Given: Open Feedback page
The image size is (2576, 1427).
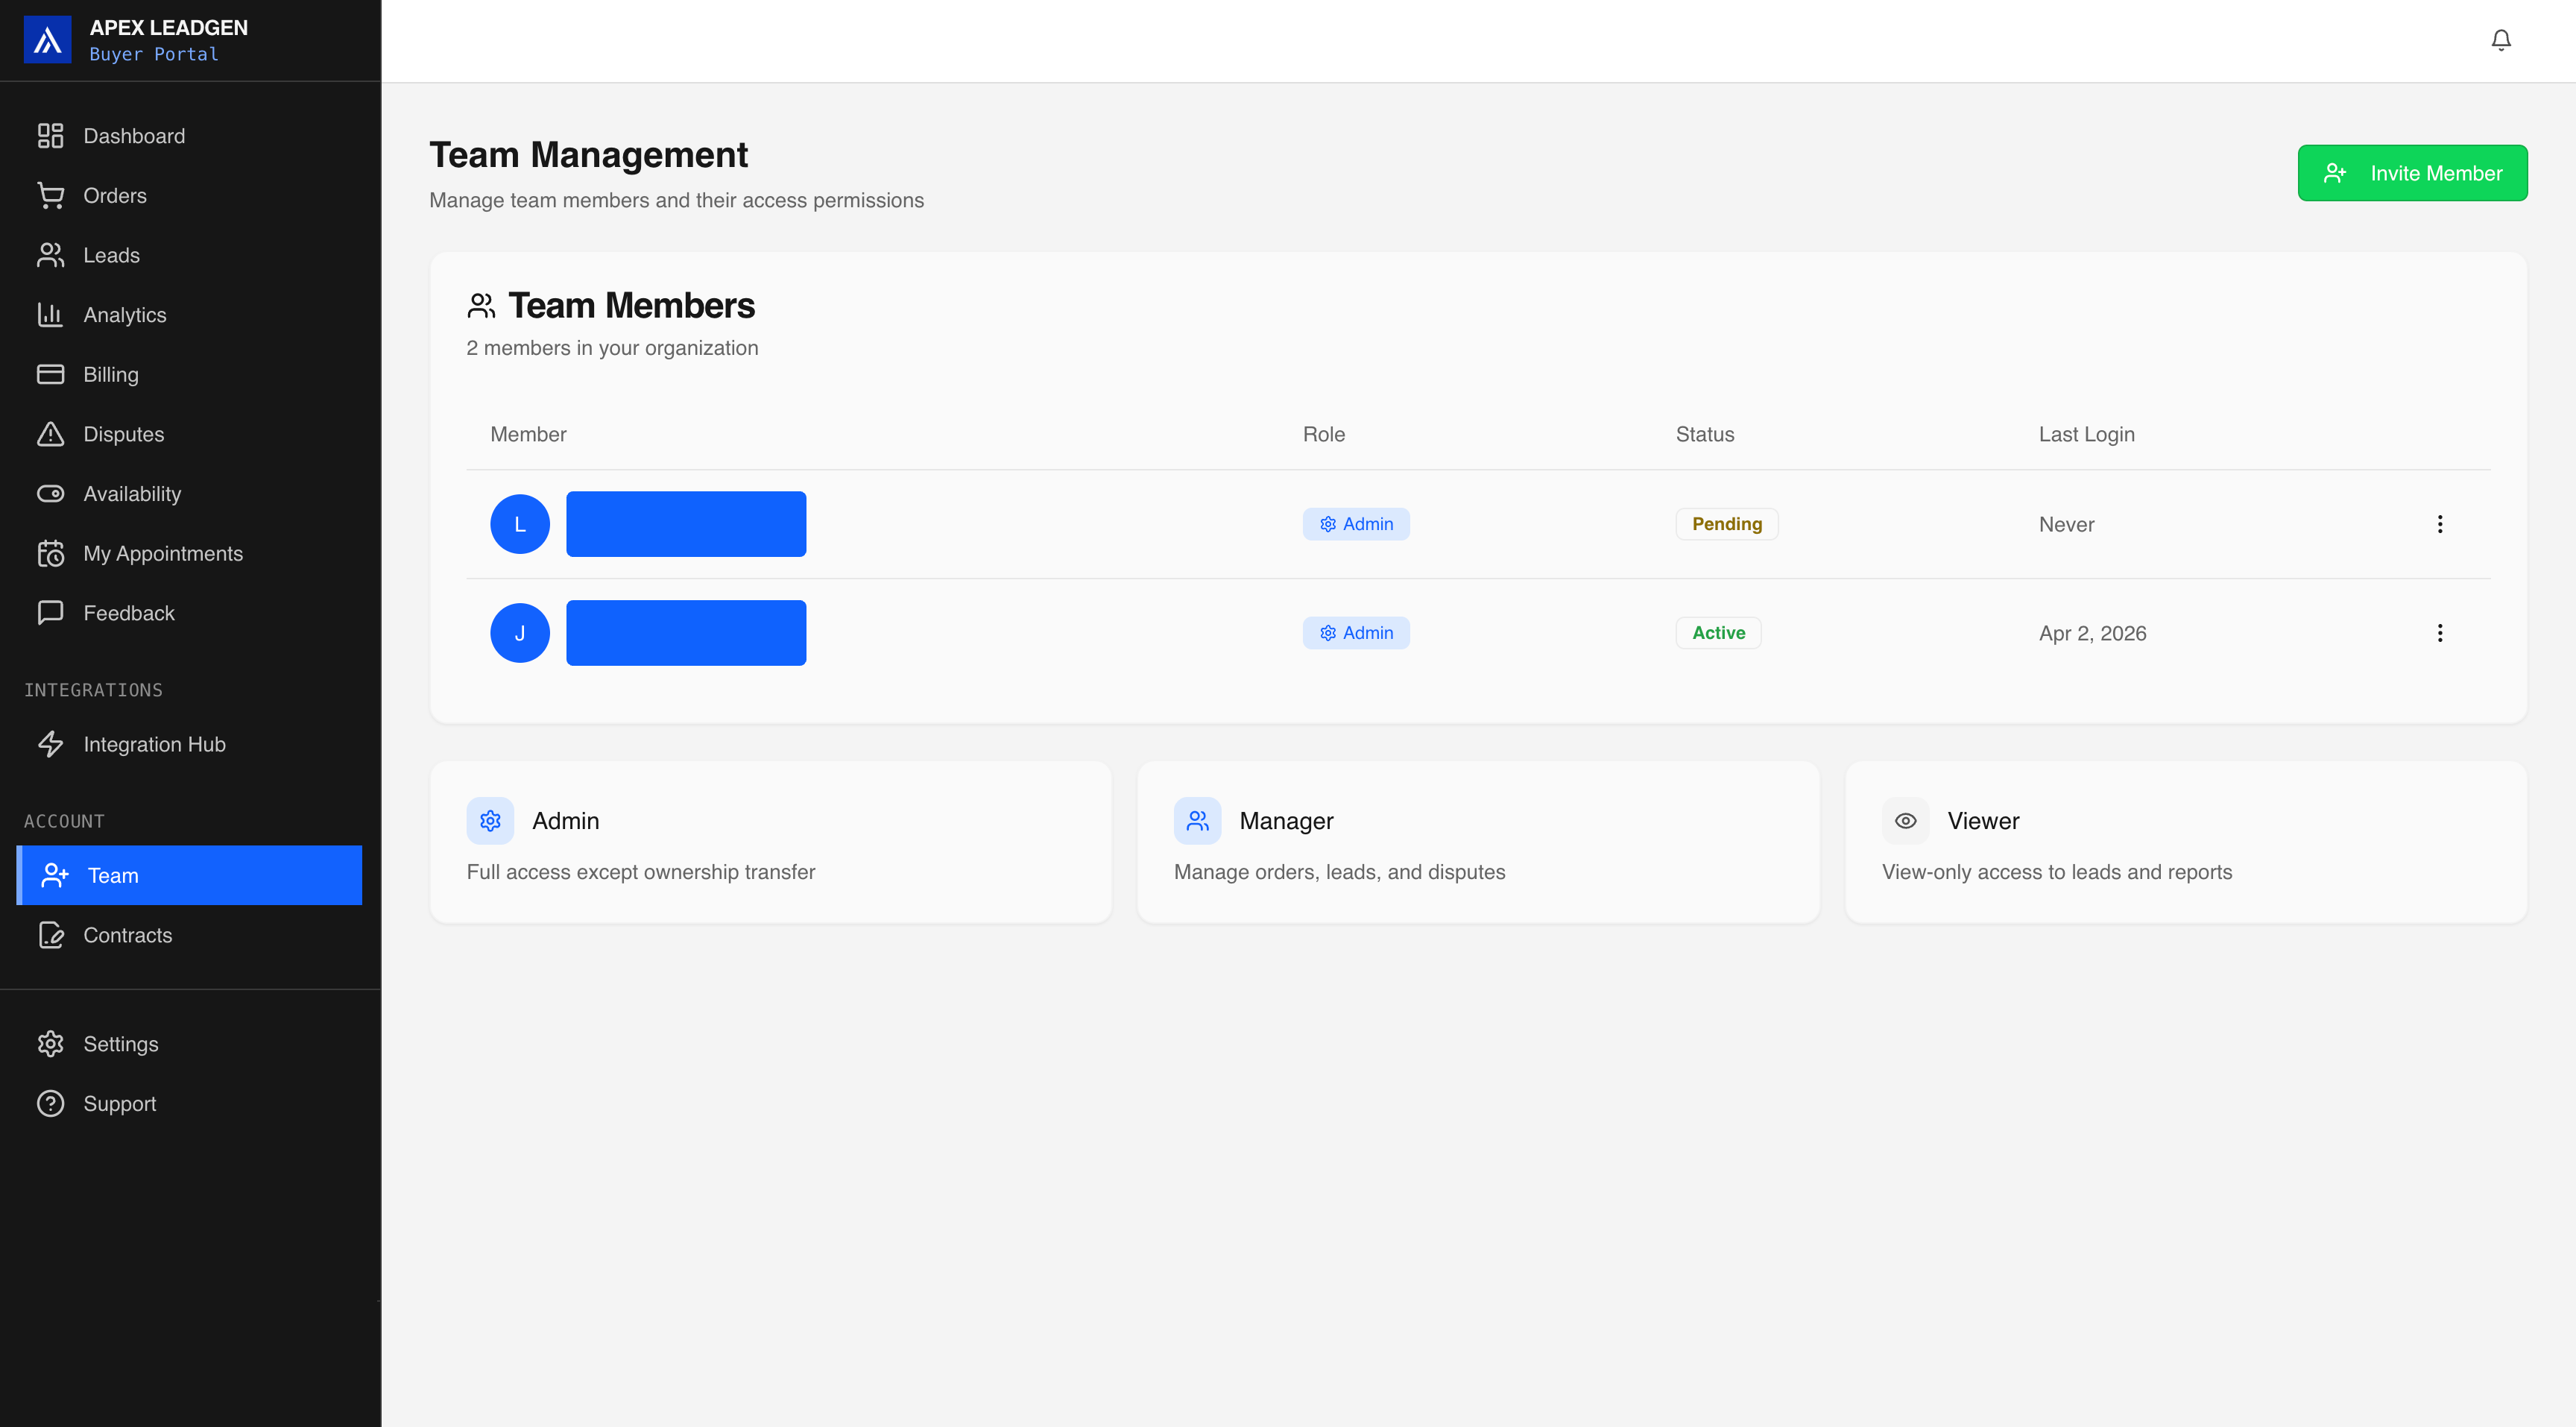Looking at the screenshot, I should pos(190,613).
